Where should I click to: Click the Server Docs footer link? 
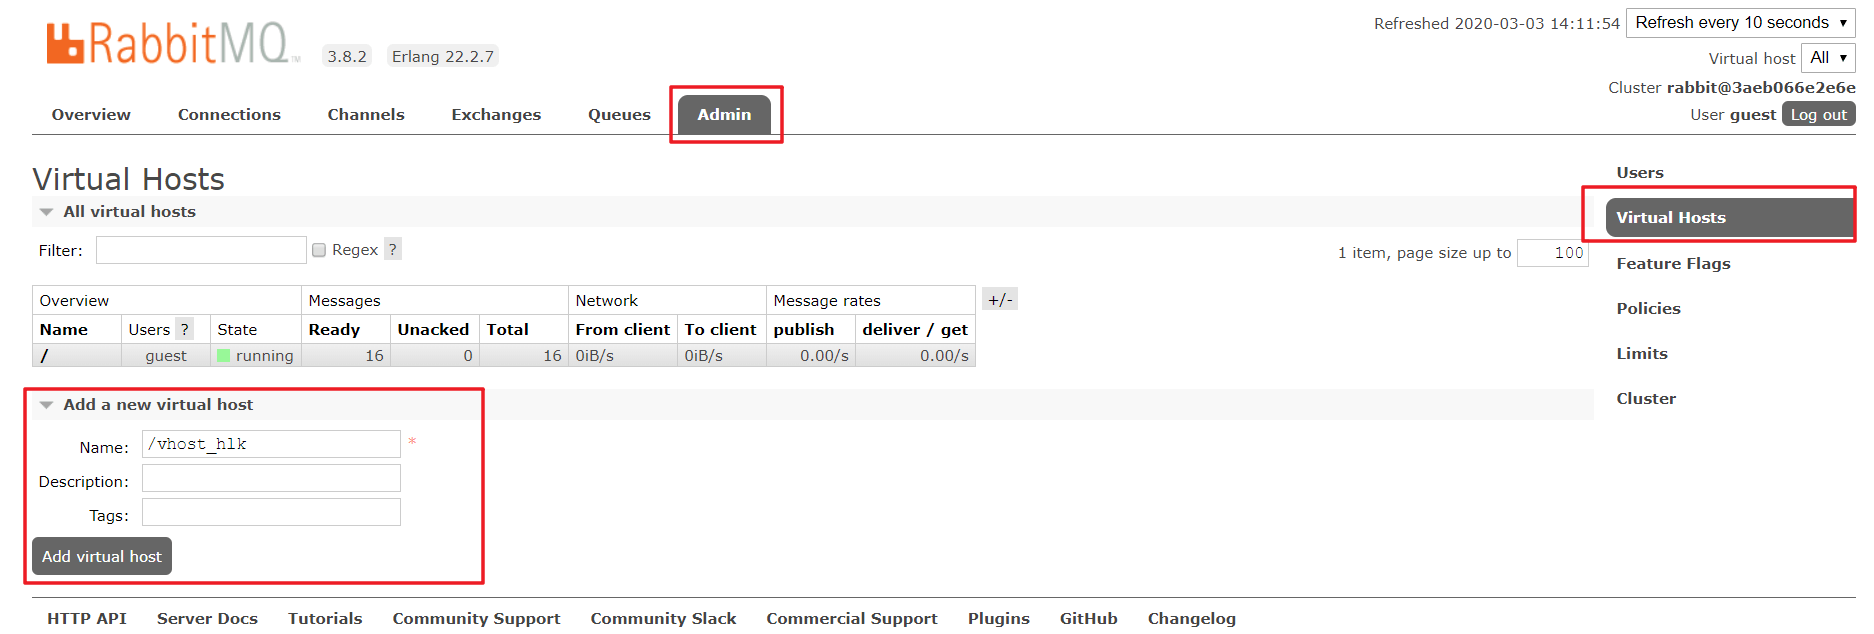pyautogui.click(x=207, y=618)
